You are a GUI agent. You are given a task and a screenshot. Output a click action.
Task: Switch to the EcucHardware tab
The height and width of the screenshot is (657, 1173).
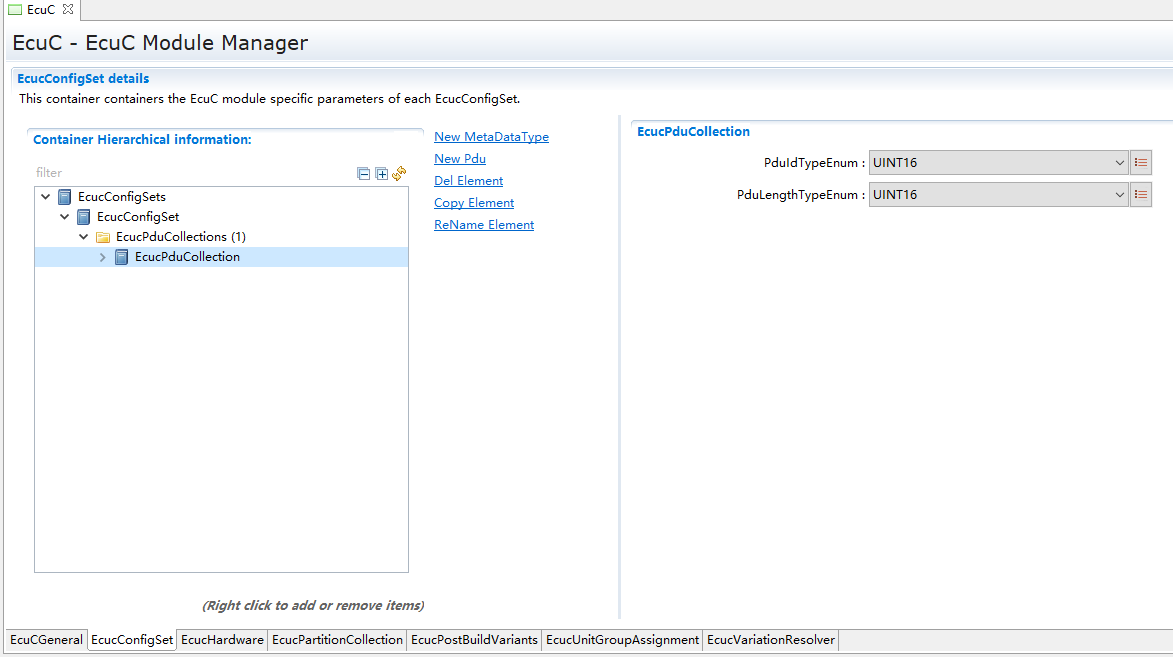click(x=222, y=640)
